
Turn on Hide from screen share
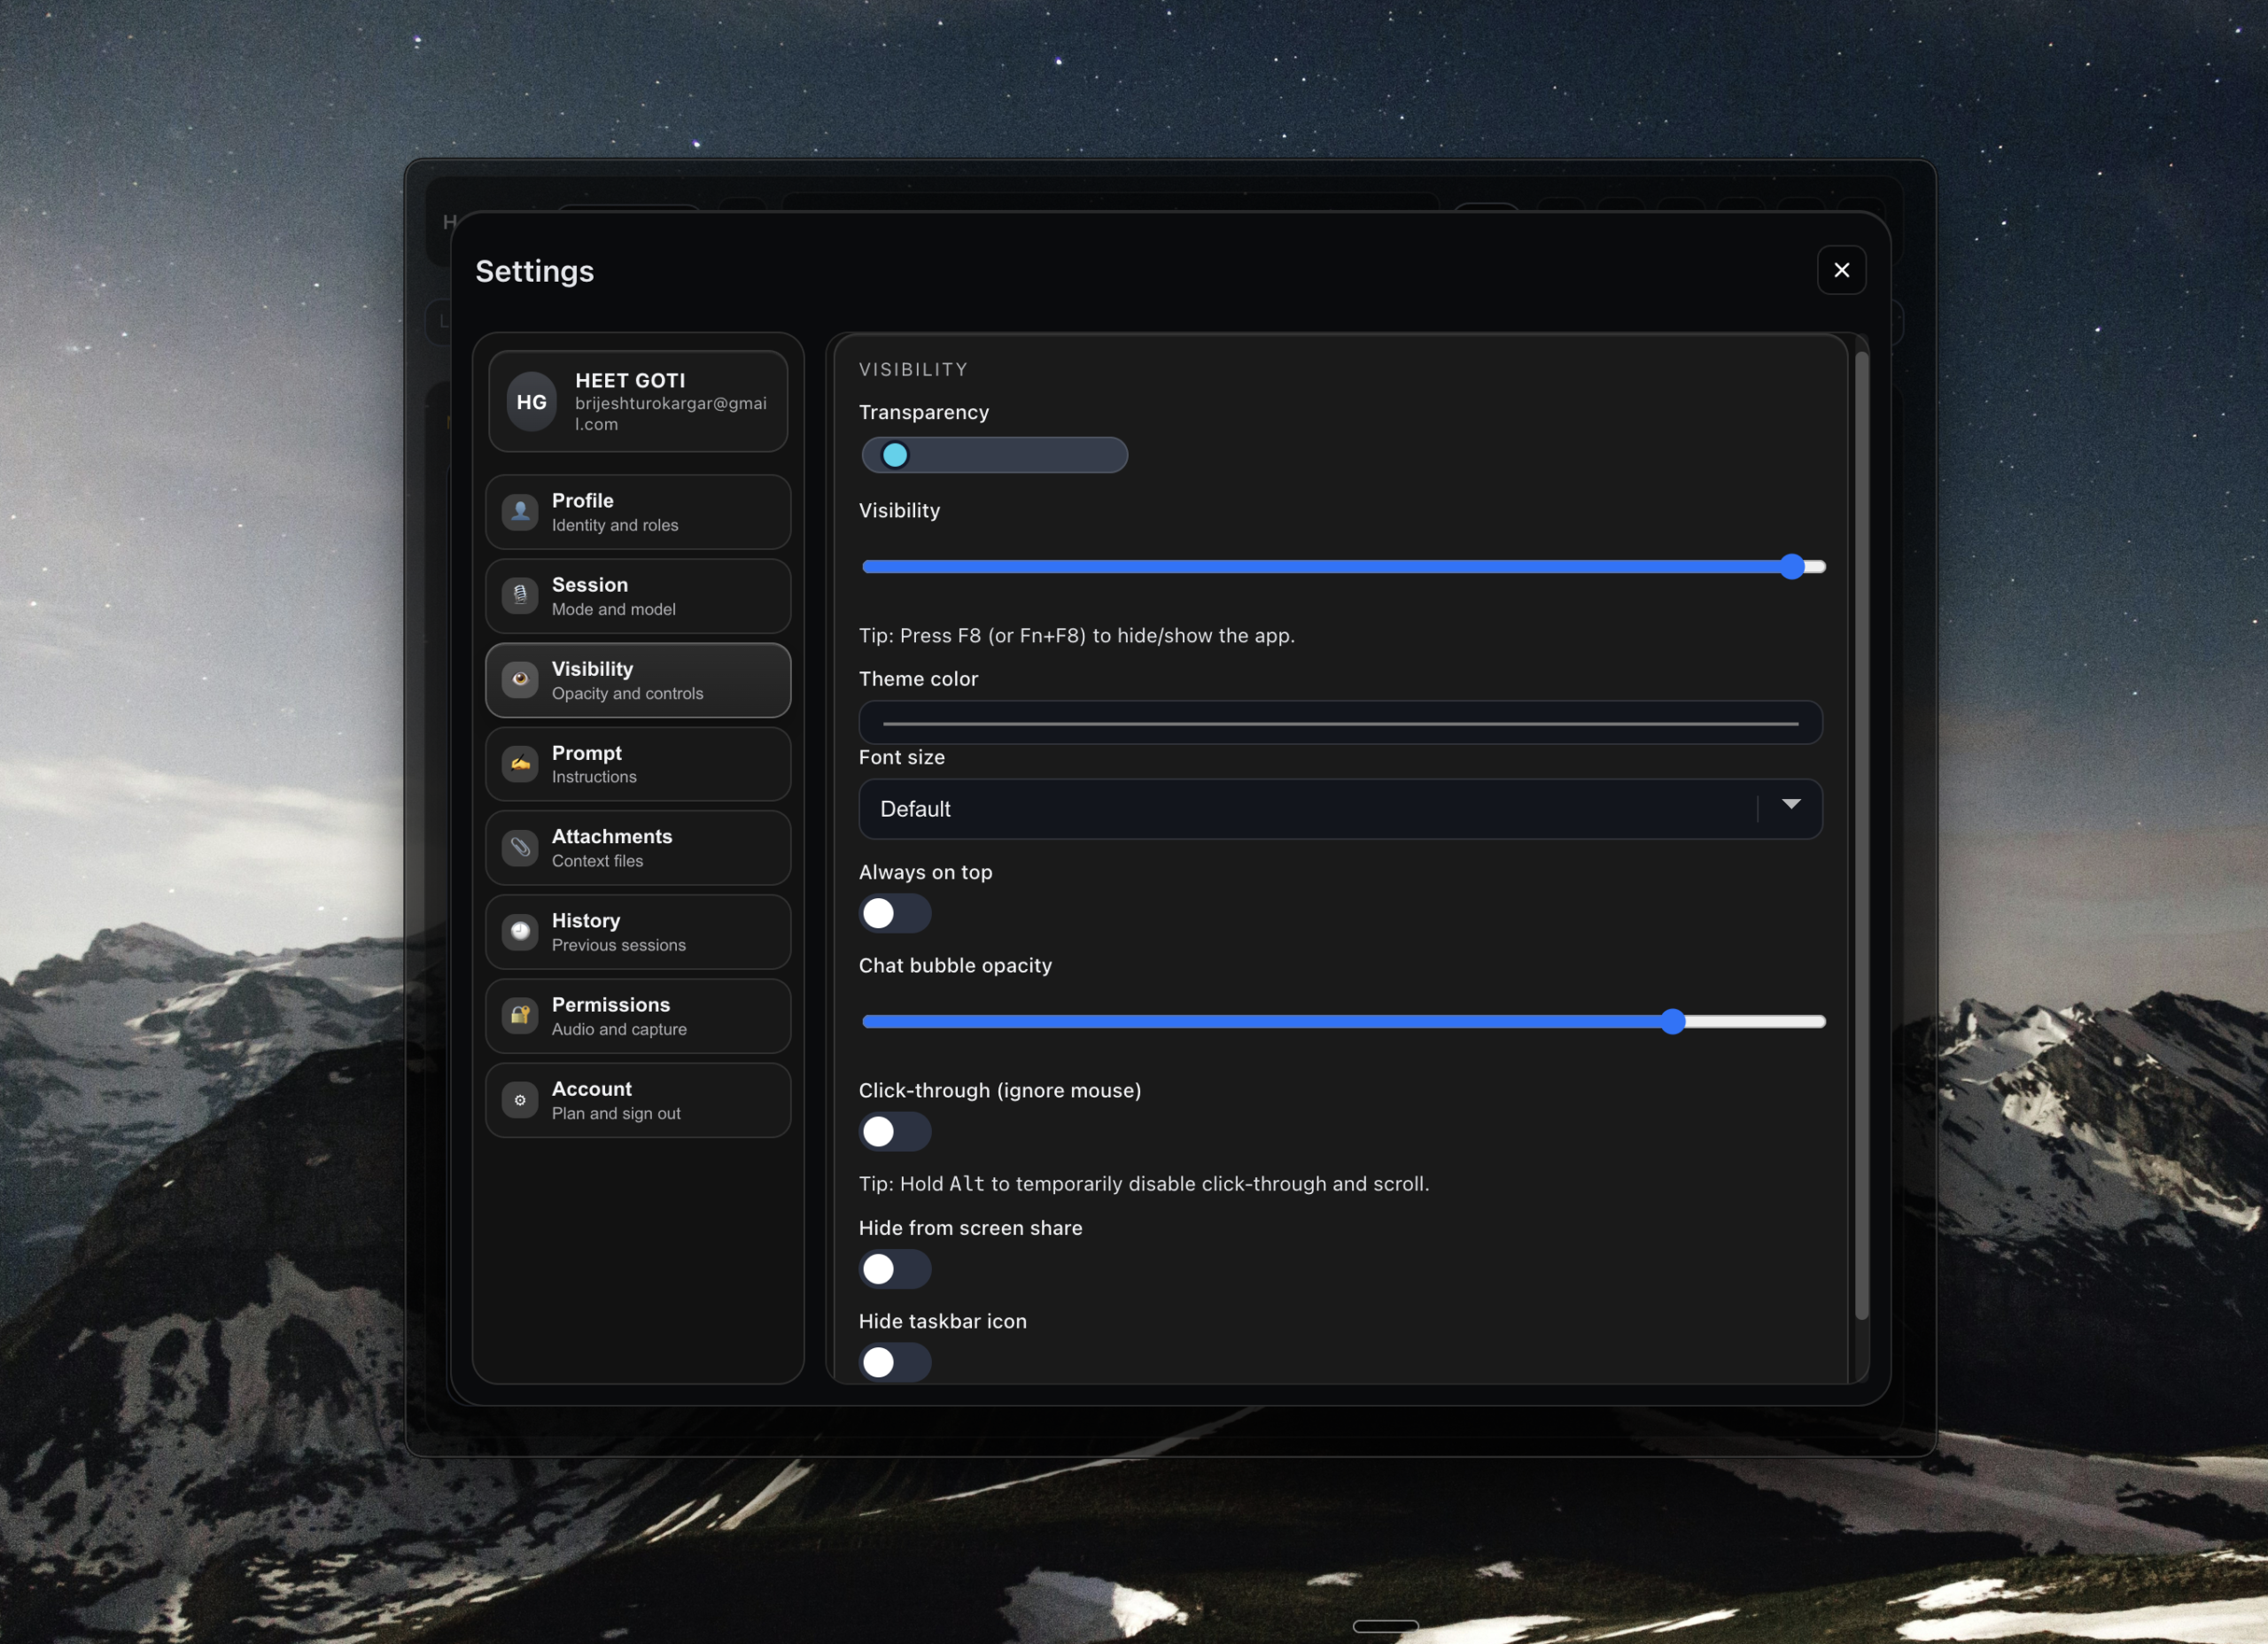click(x=894, y=1269)
